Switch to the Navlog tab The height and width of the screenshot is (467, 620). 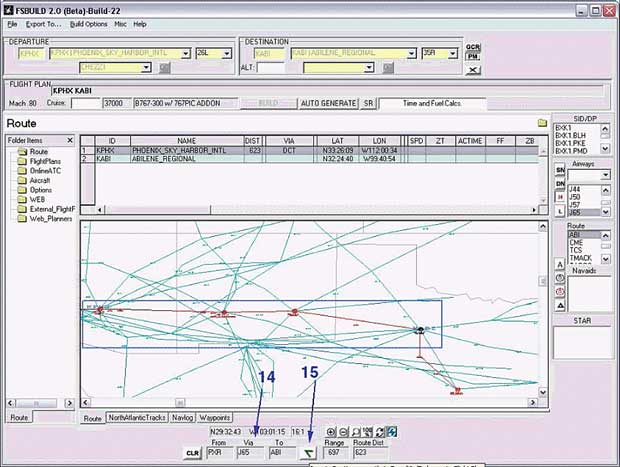coord(182,418)
